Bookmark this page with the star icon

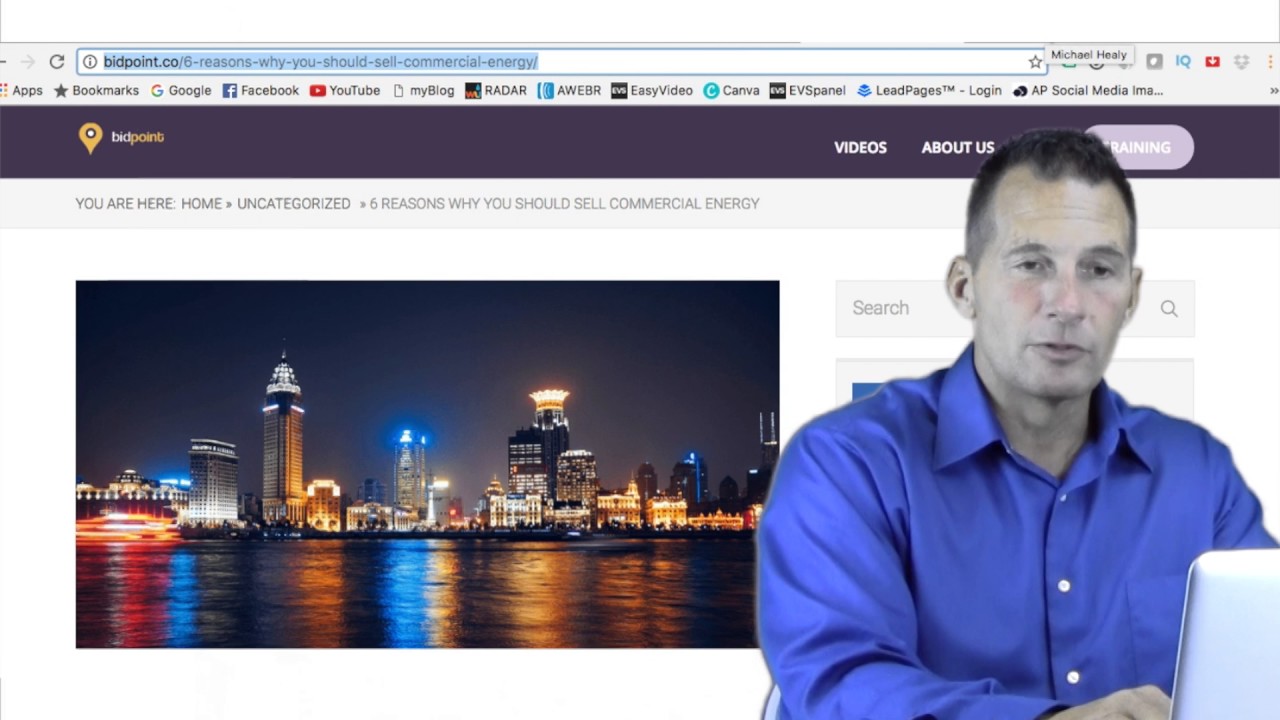point(1035,62)
